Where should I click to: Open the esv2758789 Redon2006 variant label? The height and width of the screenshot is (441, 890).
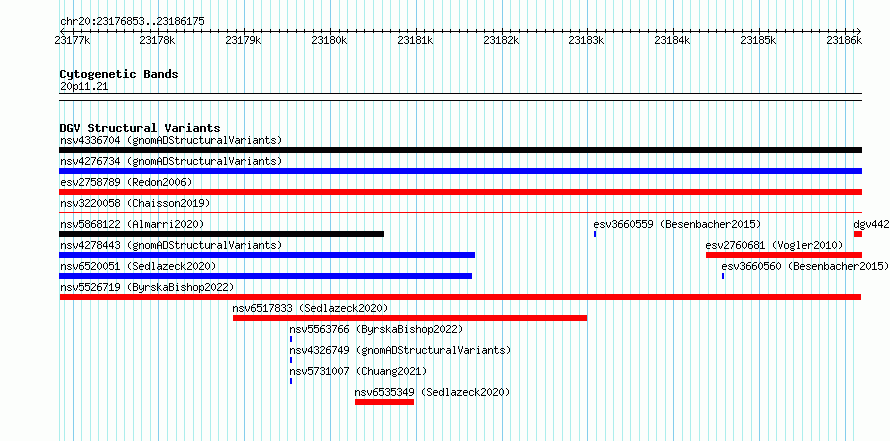pyautogui.click(x=126, y=182)
